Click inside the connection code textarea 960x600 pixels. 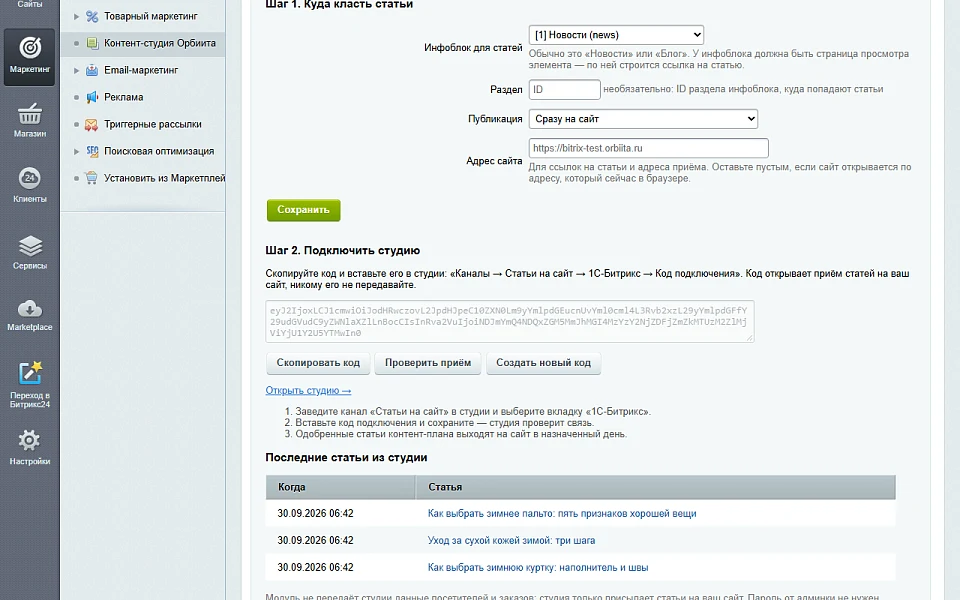(509, 321)
